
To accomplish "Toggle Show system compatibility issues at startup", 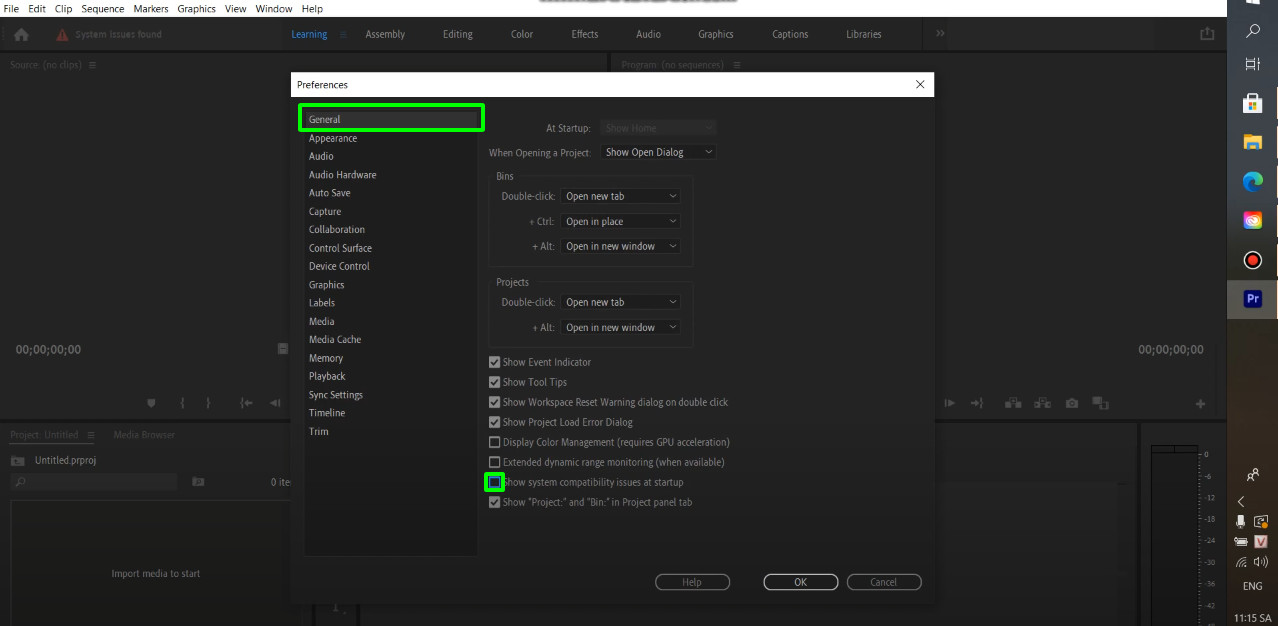I will coord(494,482).
